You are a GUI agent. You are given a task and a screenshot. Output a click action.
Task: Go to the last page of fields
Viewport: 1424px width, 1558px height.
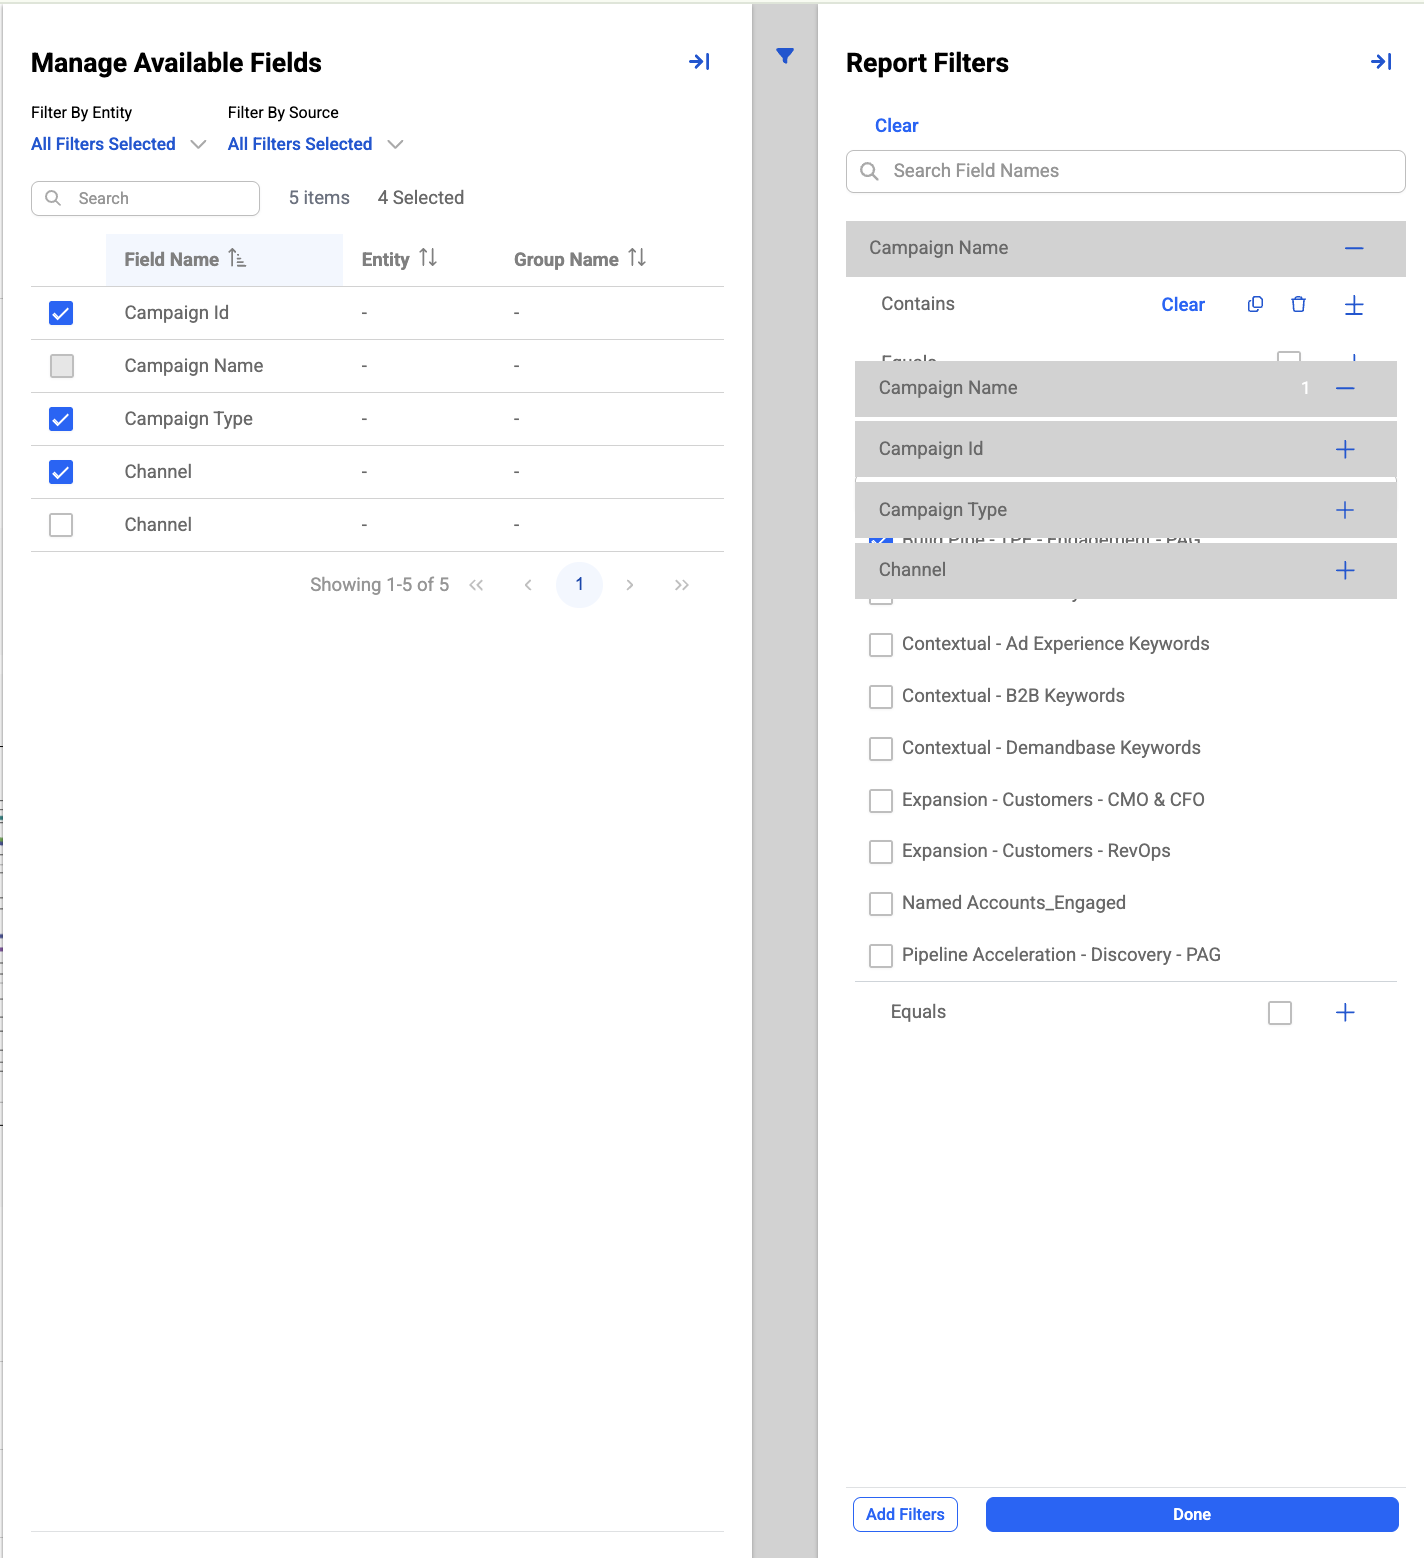(682, 585)
